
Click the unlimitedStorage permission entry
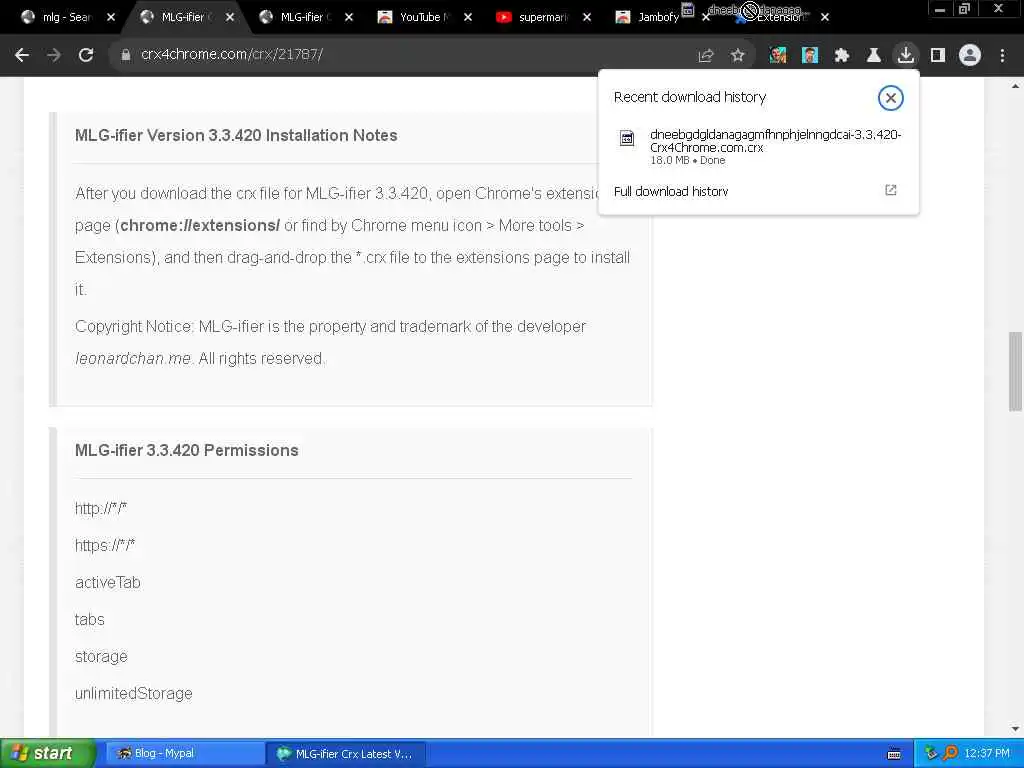click(134, 693)
